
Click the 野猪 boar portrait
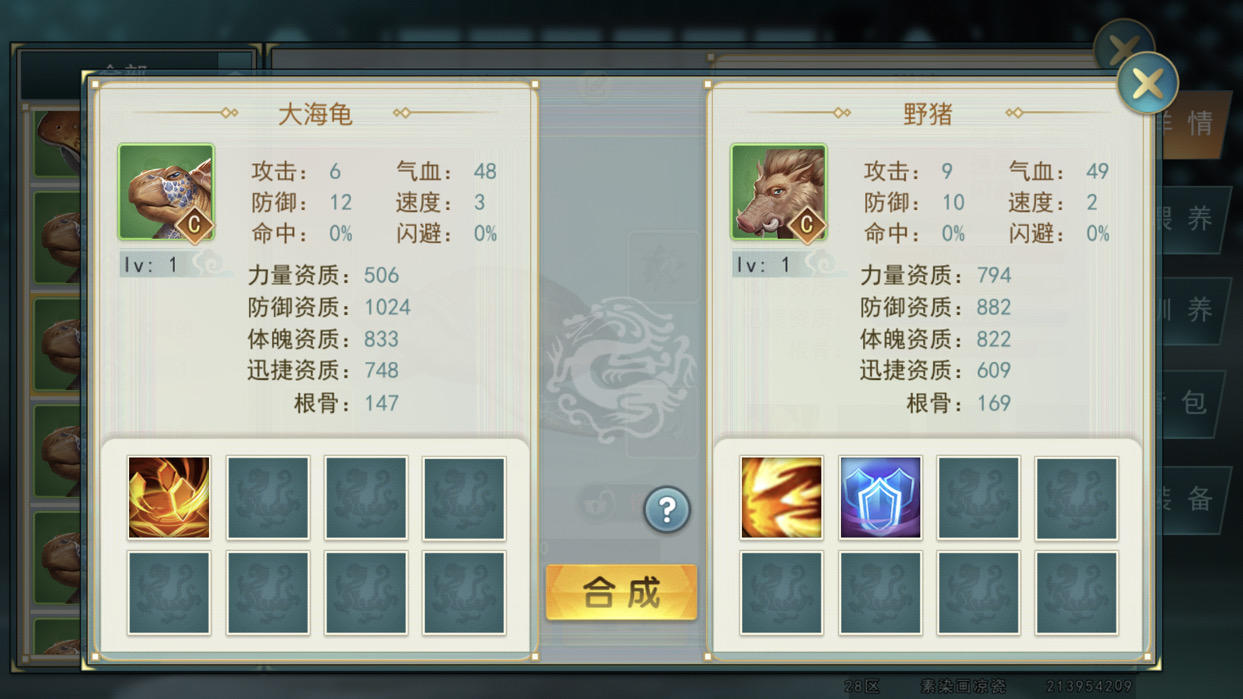pyautogui.click(x=779, y=193)
